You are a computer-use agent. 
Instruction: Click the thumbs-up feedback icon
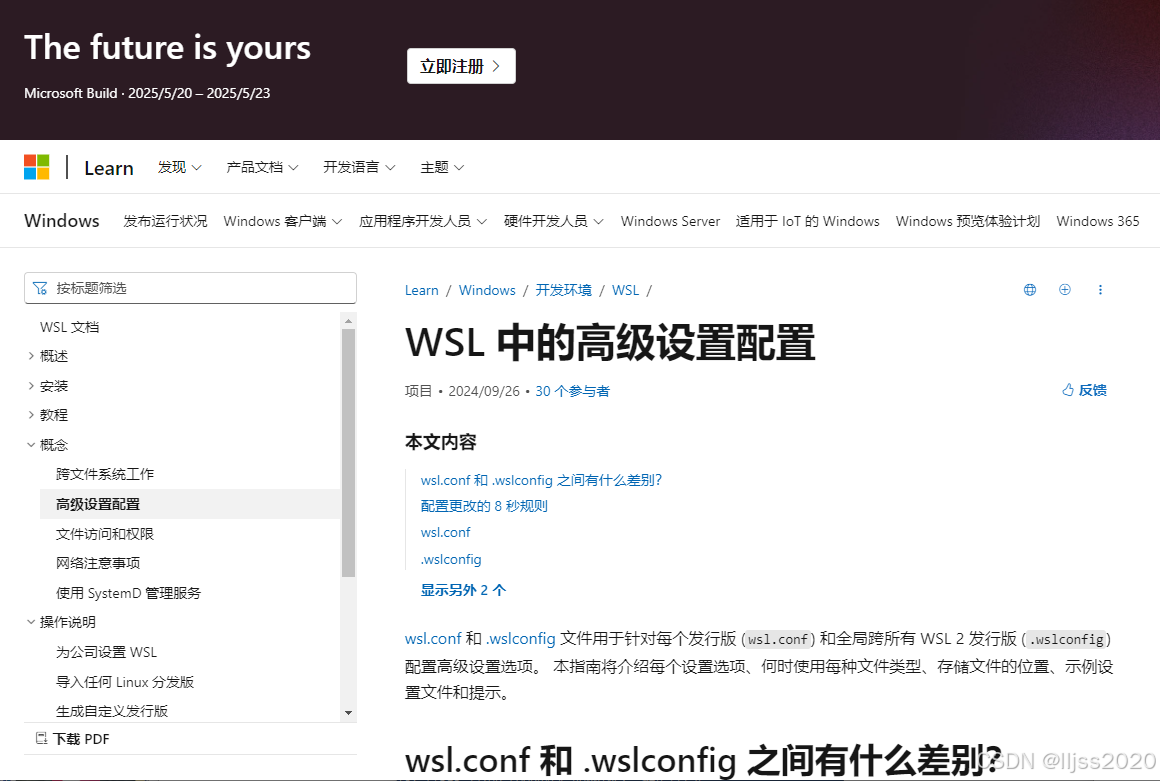pos(1068,390)
